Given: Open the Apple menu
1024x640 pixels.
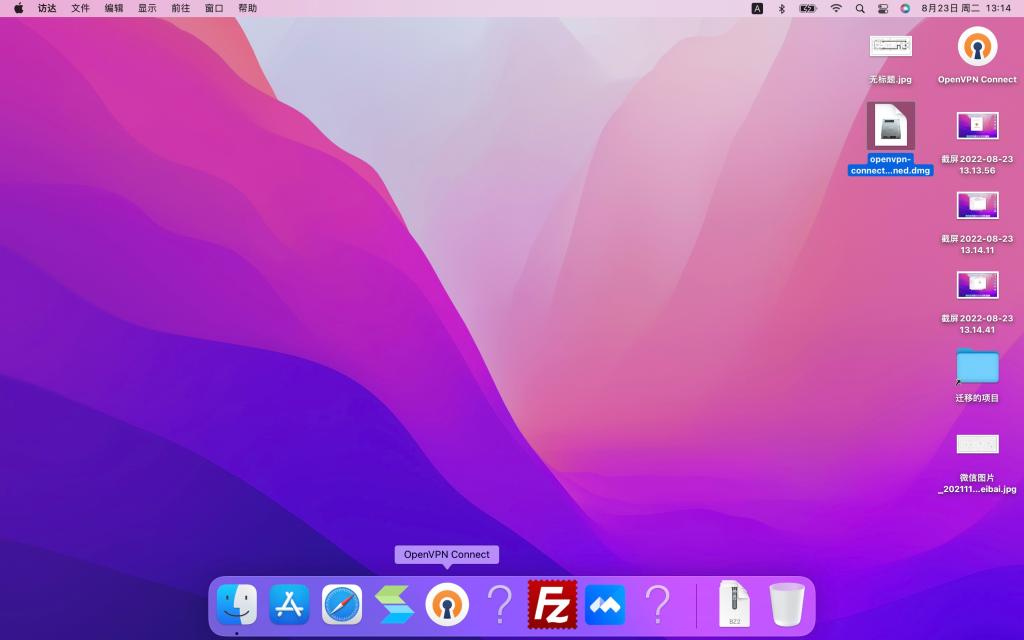Looking at the screenshot, I should tap(19, 8).
